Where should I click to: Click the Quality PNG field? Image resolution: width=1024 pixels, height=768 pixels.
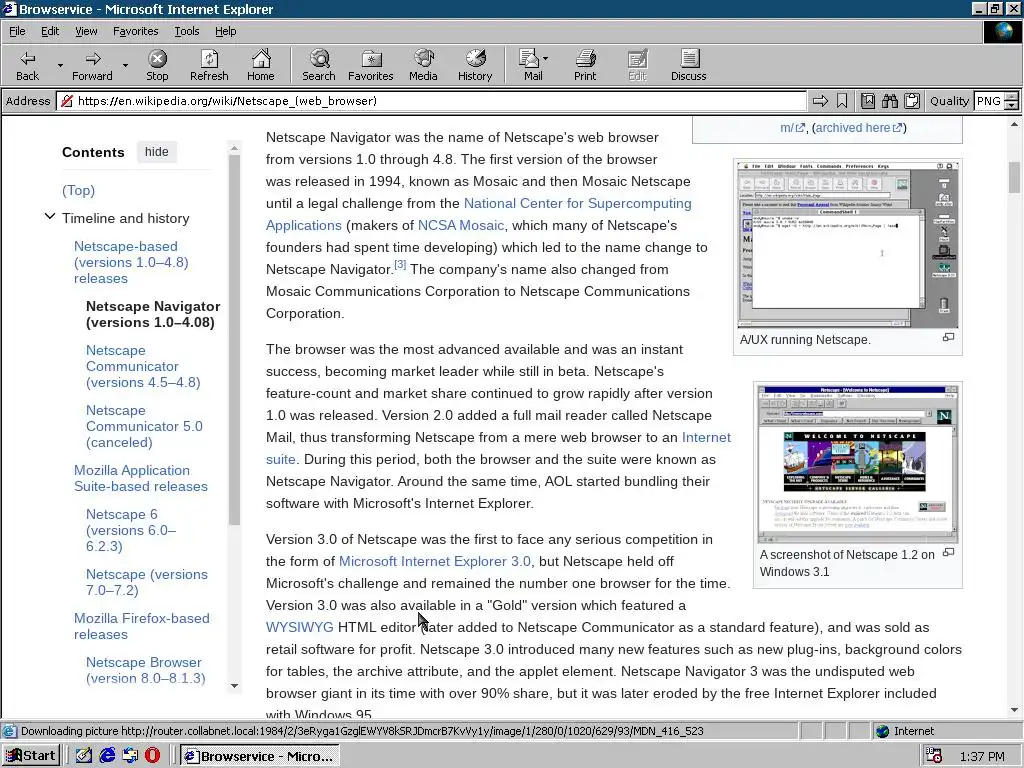point(989,101)
